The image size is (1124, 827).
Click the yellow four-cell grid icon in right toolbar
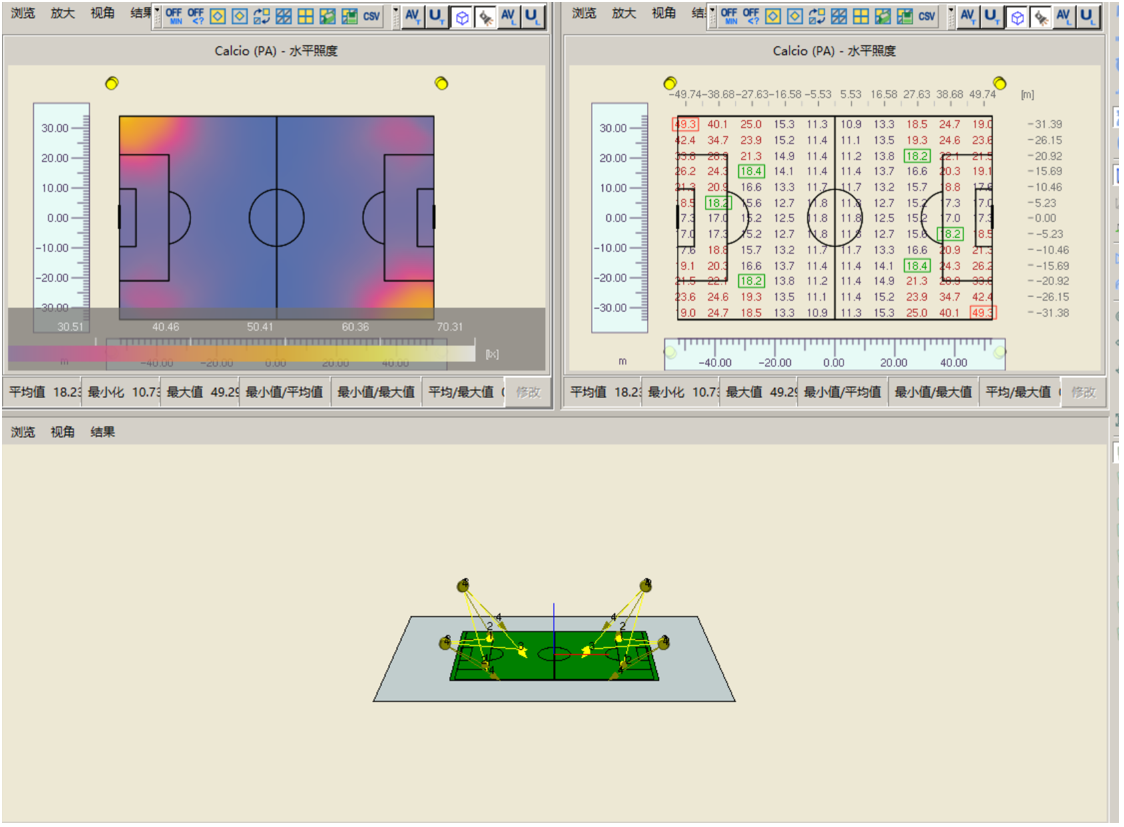tap(861, 16)
